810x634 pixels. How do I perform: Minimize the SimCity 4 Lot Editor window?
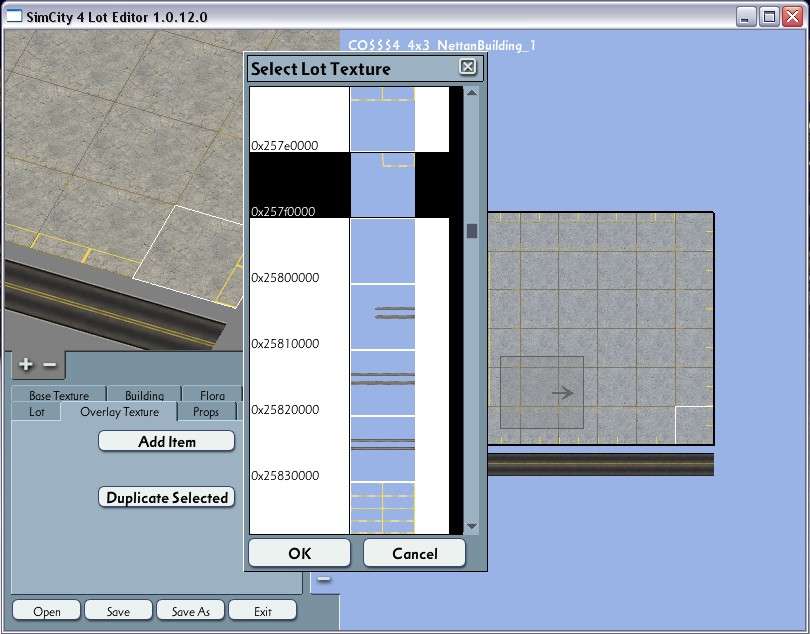click(745, 17)
